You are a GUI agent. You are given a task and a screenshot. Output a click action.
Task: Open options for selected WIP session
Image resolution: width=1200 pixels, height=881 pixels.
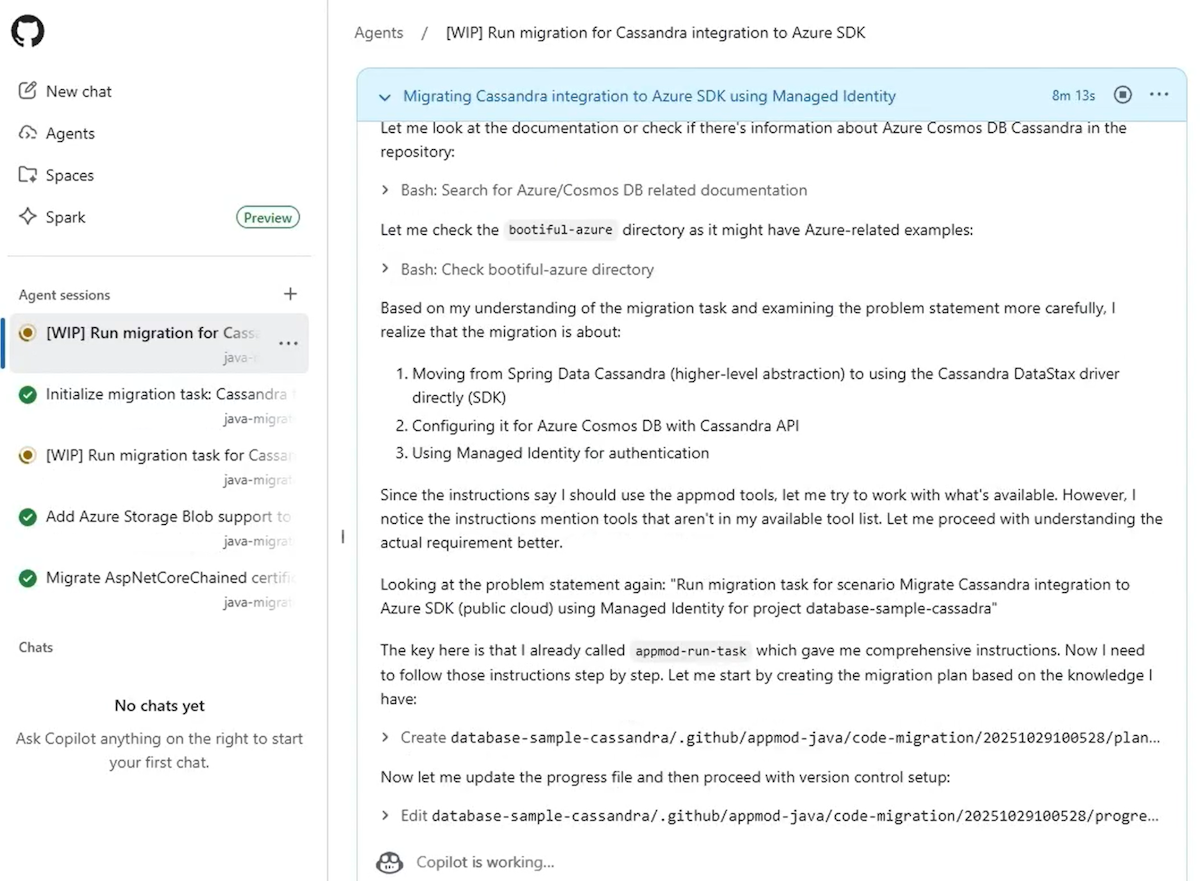click(288, 343)
